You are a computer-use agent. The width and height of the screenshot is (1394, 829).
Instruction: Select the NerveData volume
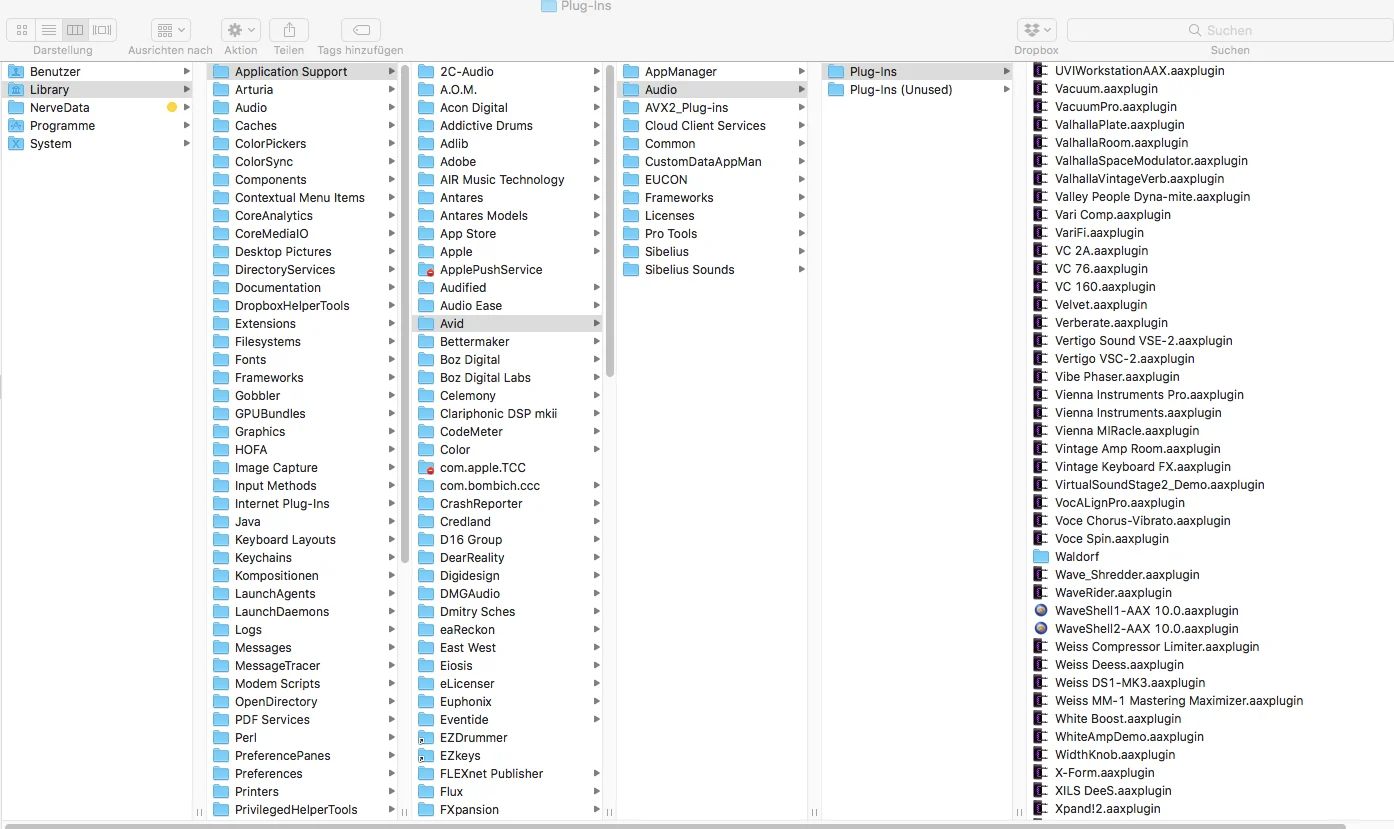tap(98, 107)
